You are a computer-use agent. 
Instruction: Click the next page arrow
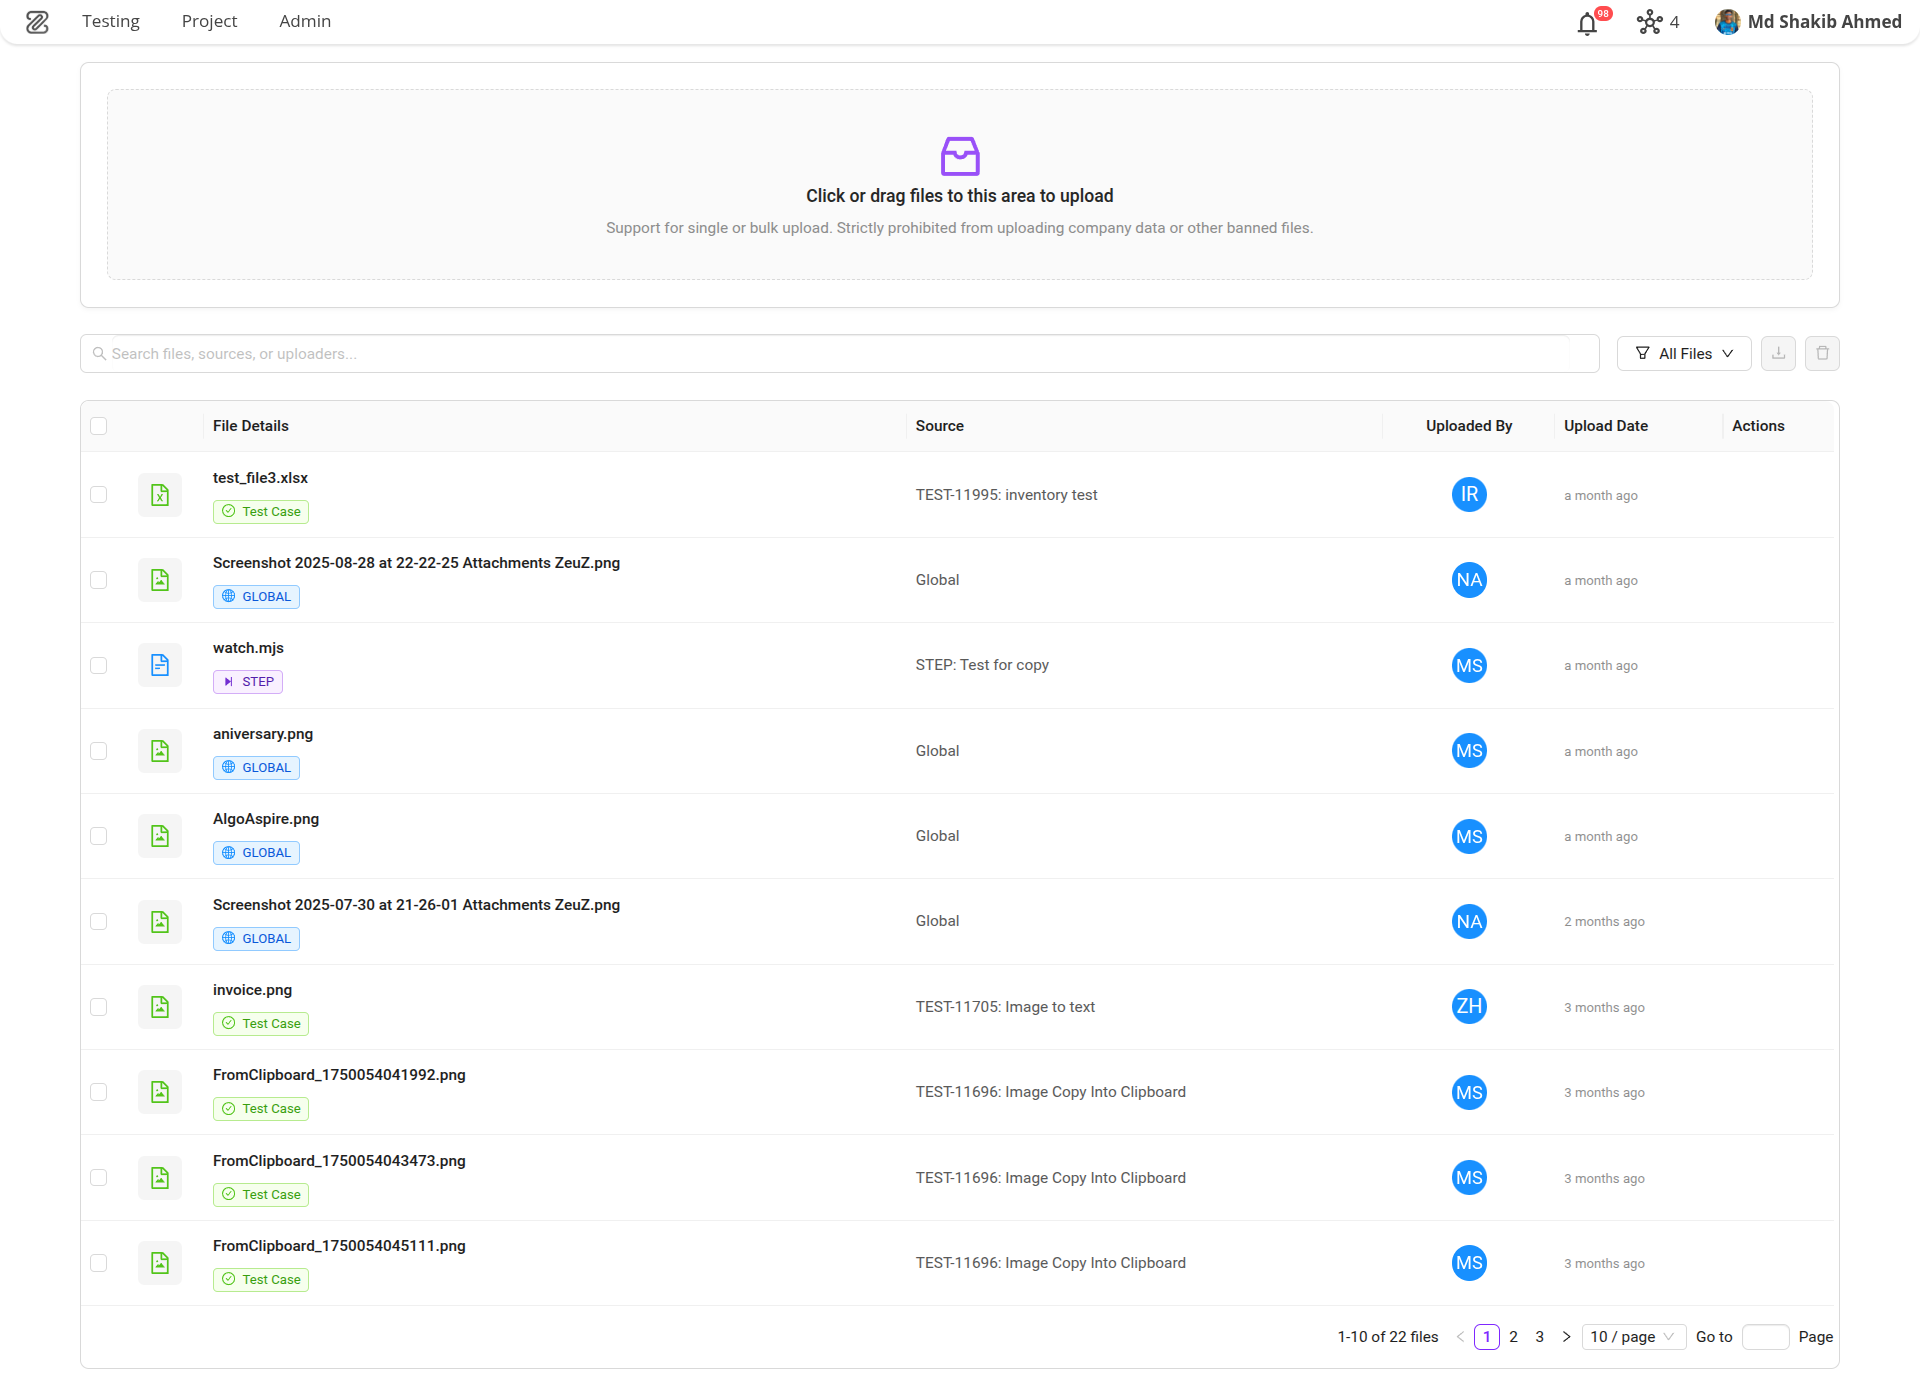pos(1566,1337)
